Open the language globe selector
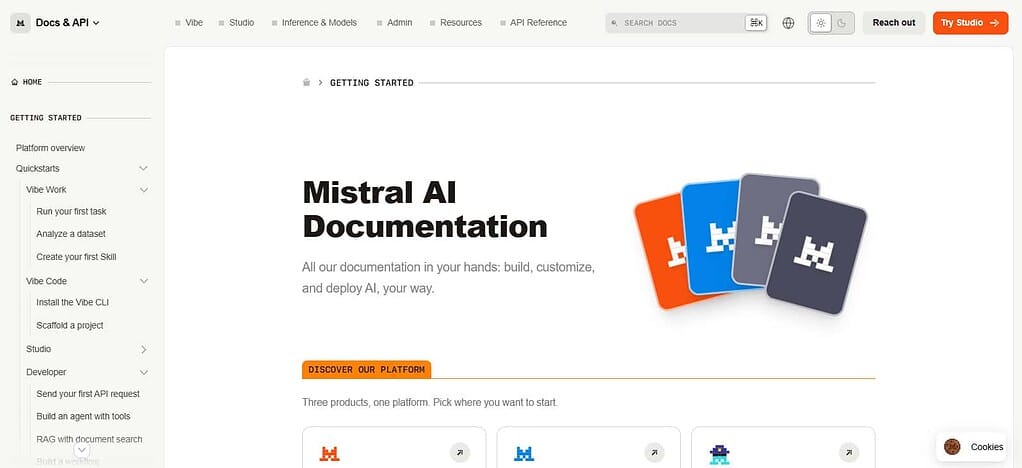This screenshot has width=1022, height=468. coord(788,23)
